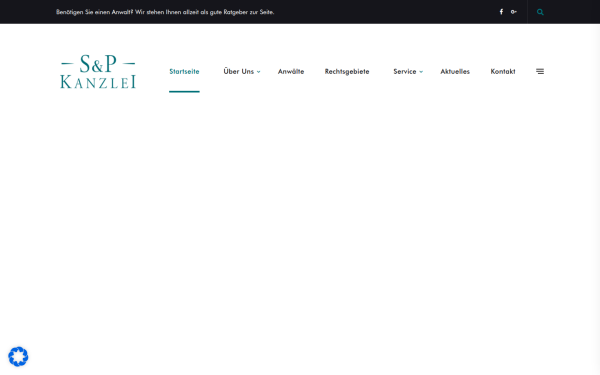Open the hamburger side menu icon
The width and height of the screenshot is (600, 375).
(540, 71)
